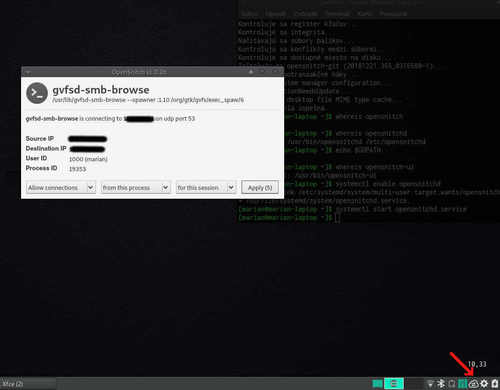
Task: Click the gvfsd-smb-browse terminal app icon
Action: (37, 93)
